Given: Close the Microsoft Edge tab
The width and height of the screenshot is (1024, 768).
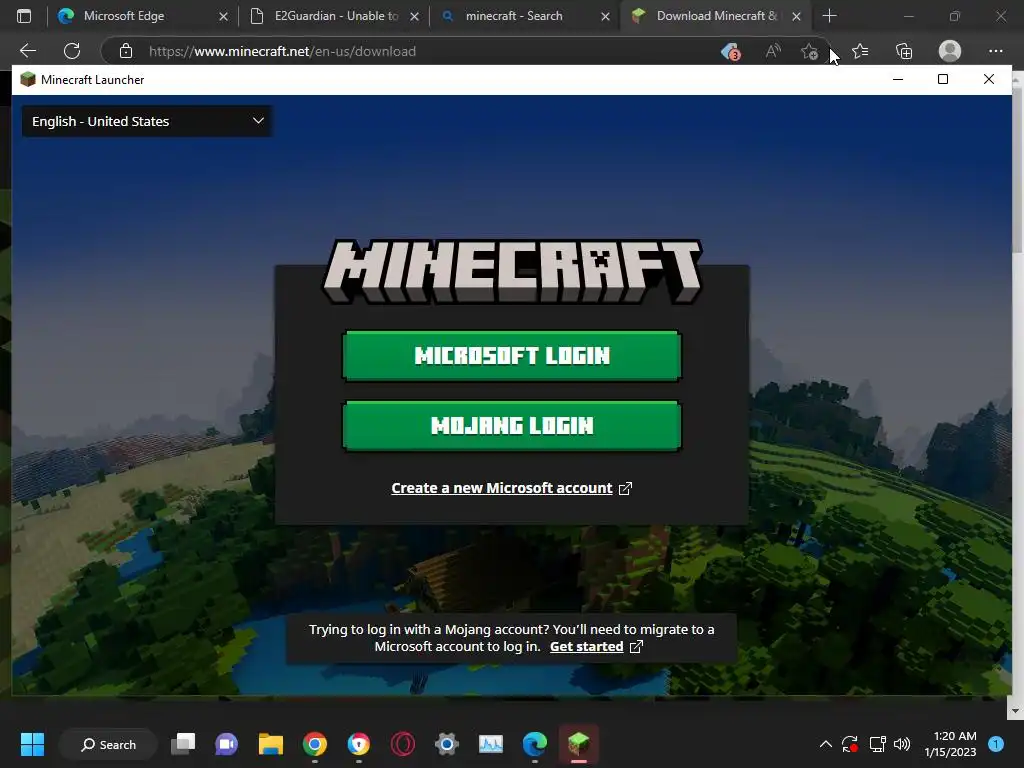Looking at the screenshot, I should pos(223,16).
